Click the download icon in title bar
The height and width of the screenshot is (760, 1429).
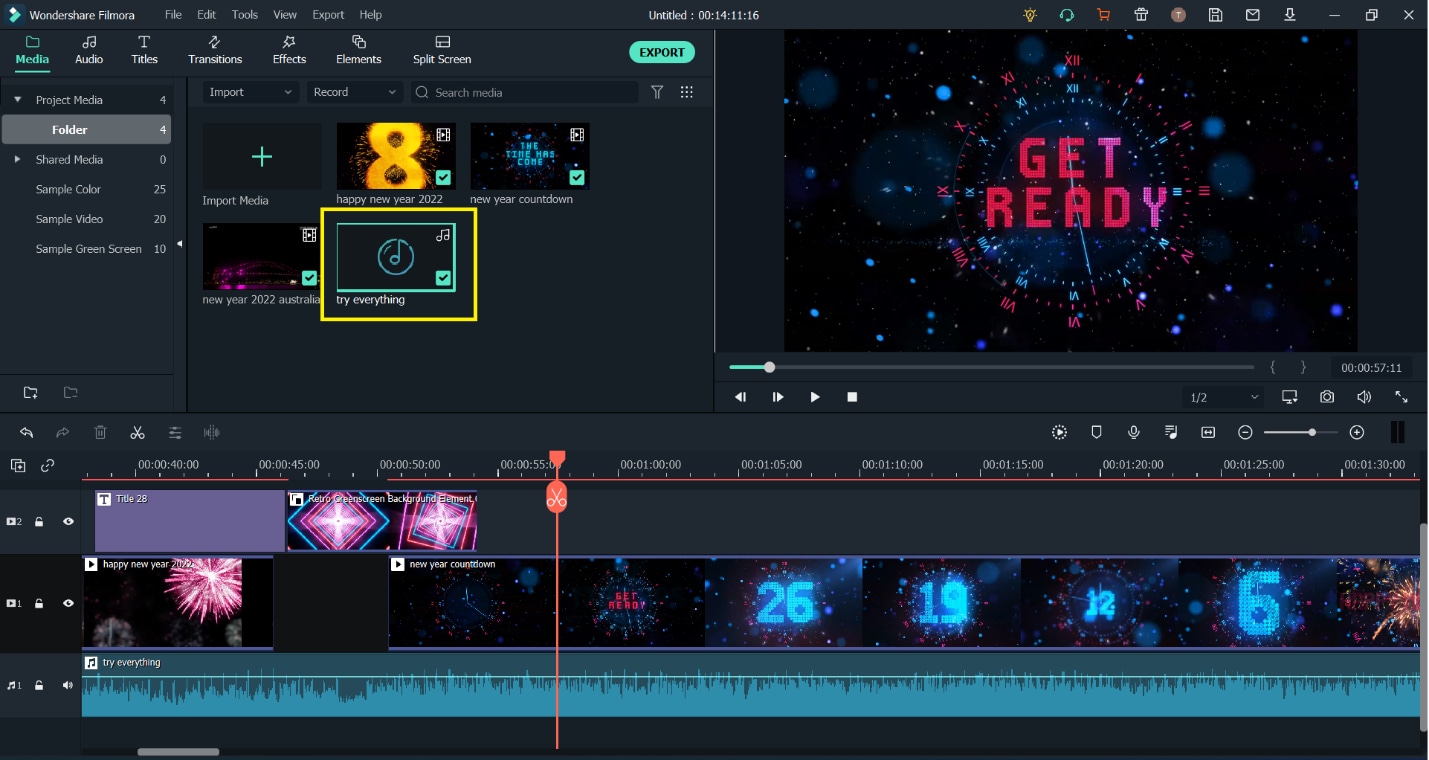[x=1290, y=15]
